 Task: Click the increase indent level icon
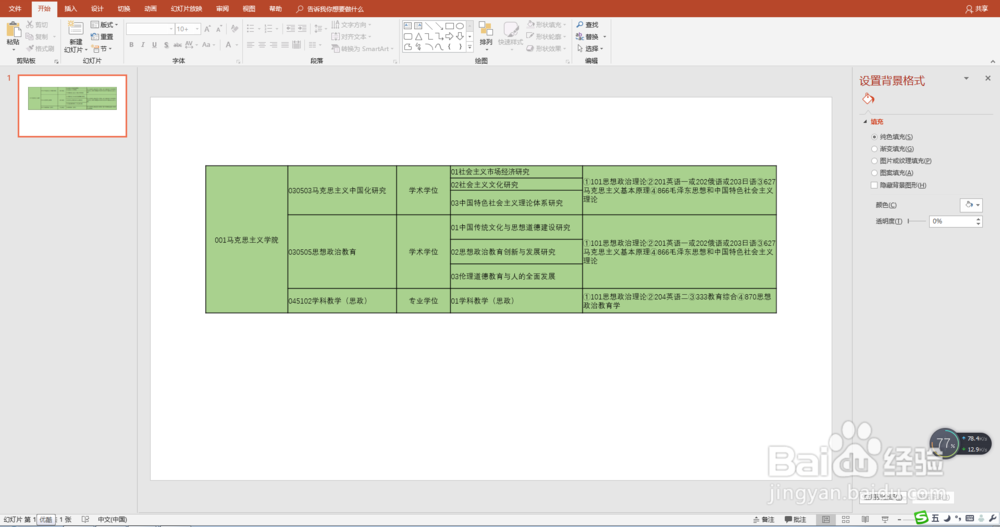coord(302,29)
